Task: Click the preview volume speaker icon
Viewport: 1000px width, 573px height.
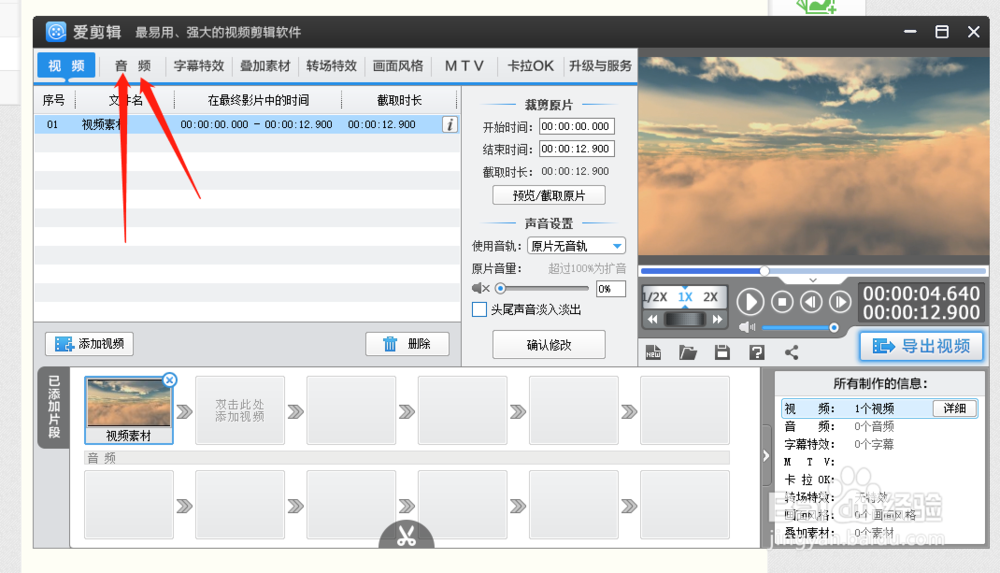Action: tap(747, 327)
